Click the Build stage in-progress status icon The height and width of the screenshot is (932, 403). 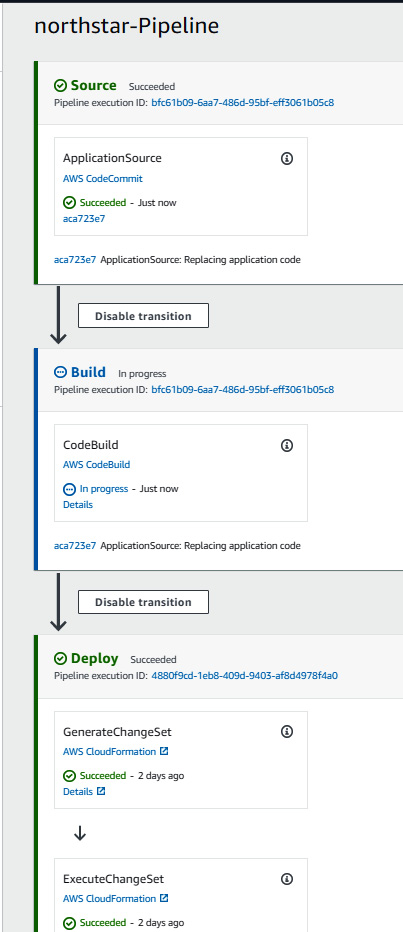pyautogui.click(x=60, y=372)
